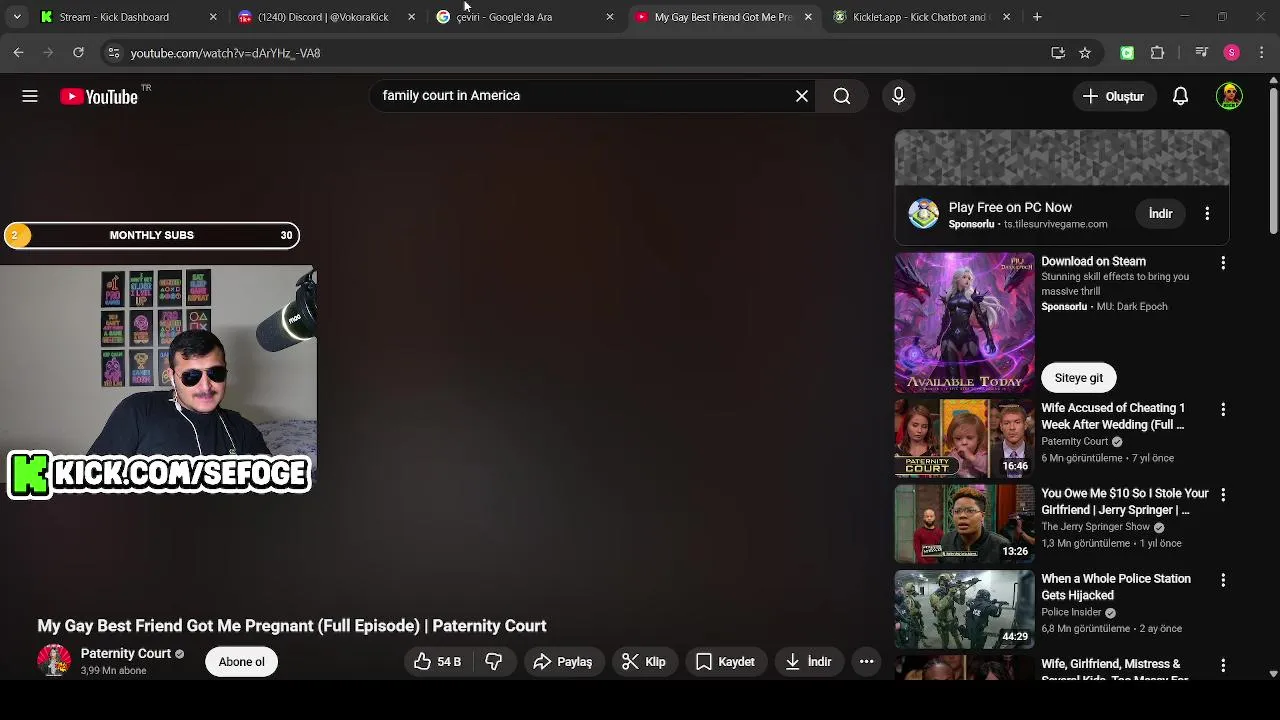Open the media control toolbar icon
The width and height of the screenshot is (1280, 720).
tap(1202, 53)
